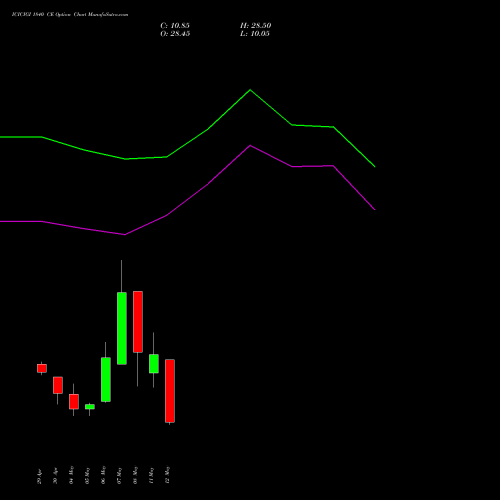Select the open value 'O: 28.45'
500x500 pixels.
point(175,34)
